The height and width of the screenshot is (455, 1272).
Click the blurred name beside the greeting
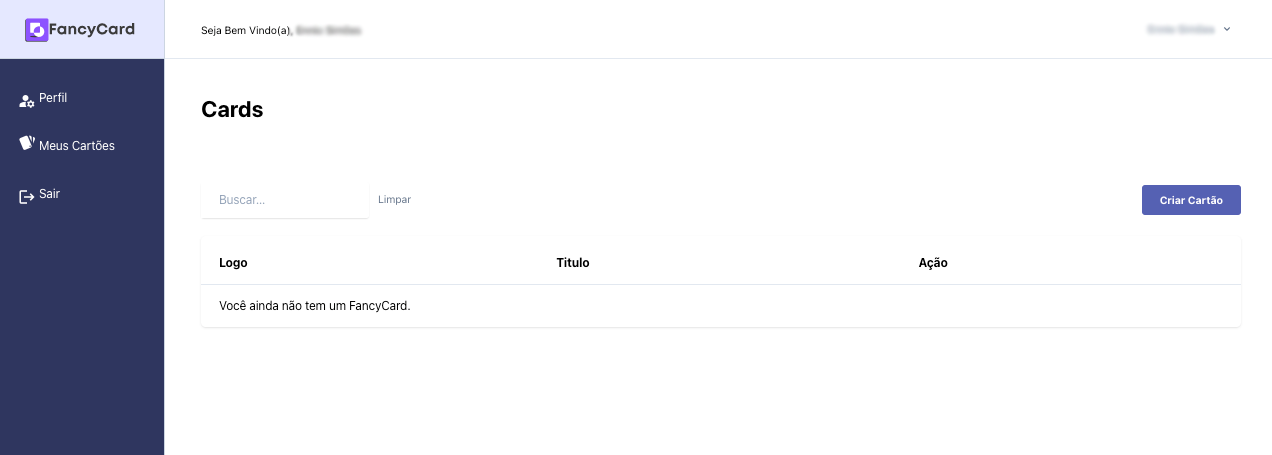click(328, 31)
